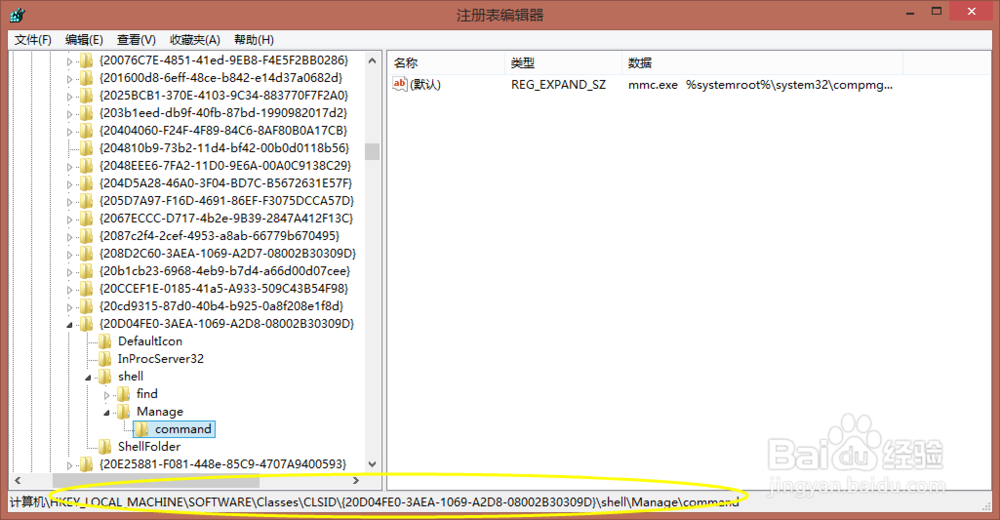This screenshot has height=520, width=1000.
Task: Click the vertical scrollbar thumb in tree pane
Action: tap(372, 151)
